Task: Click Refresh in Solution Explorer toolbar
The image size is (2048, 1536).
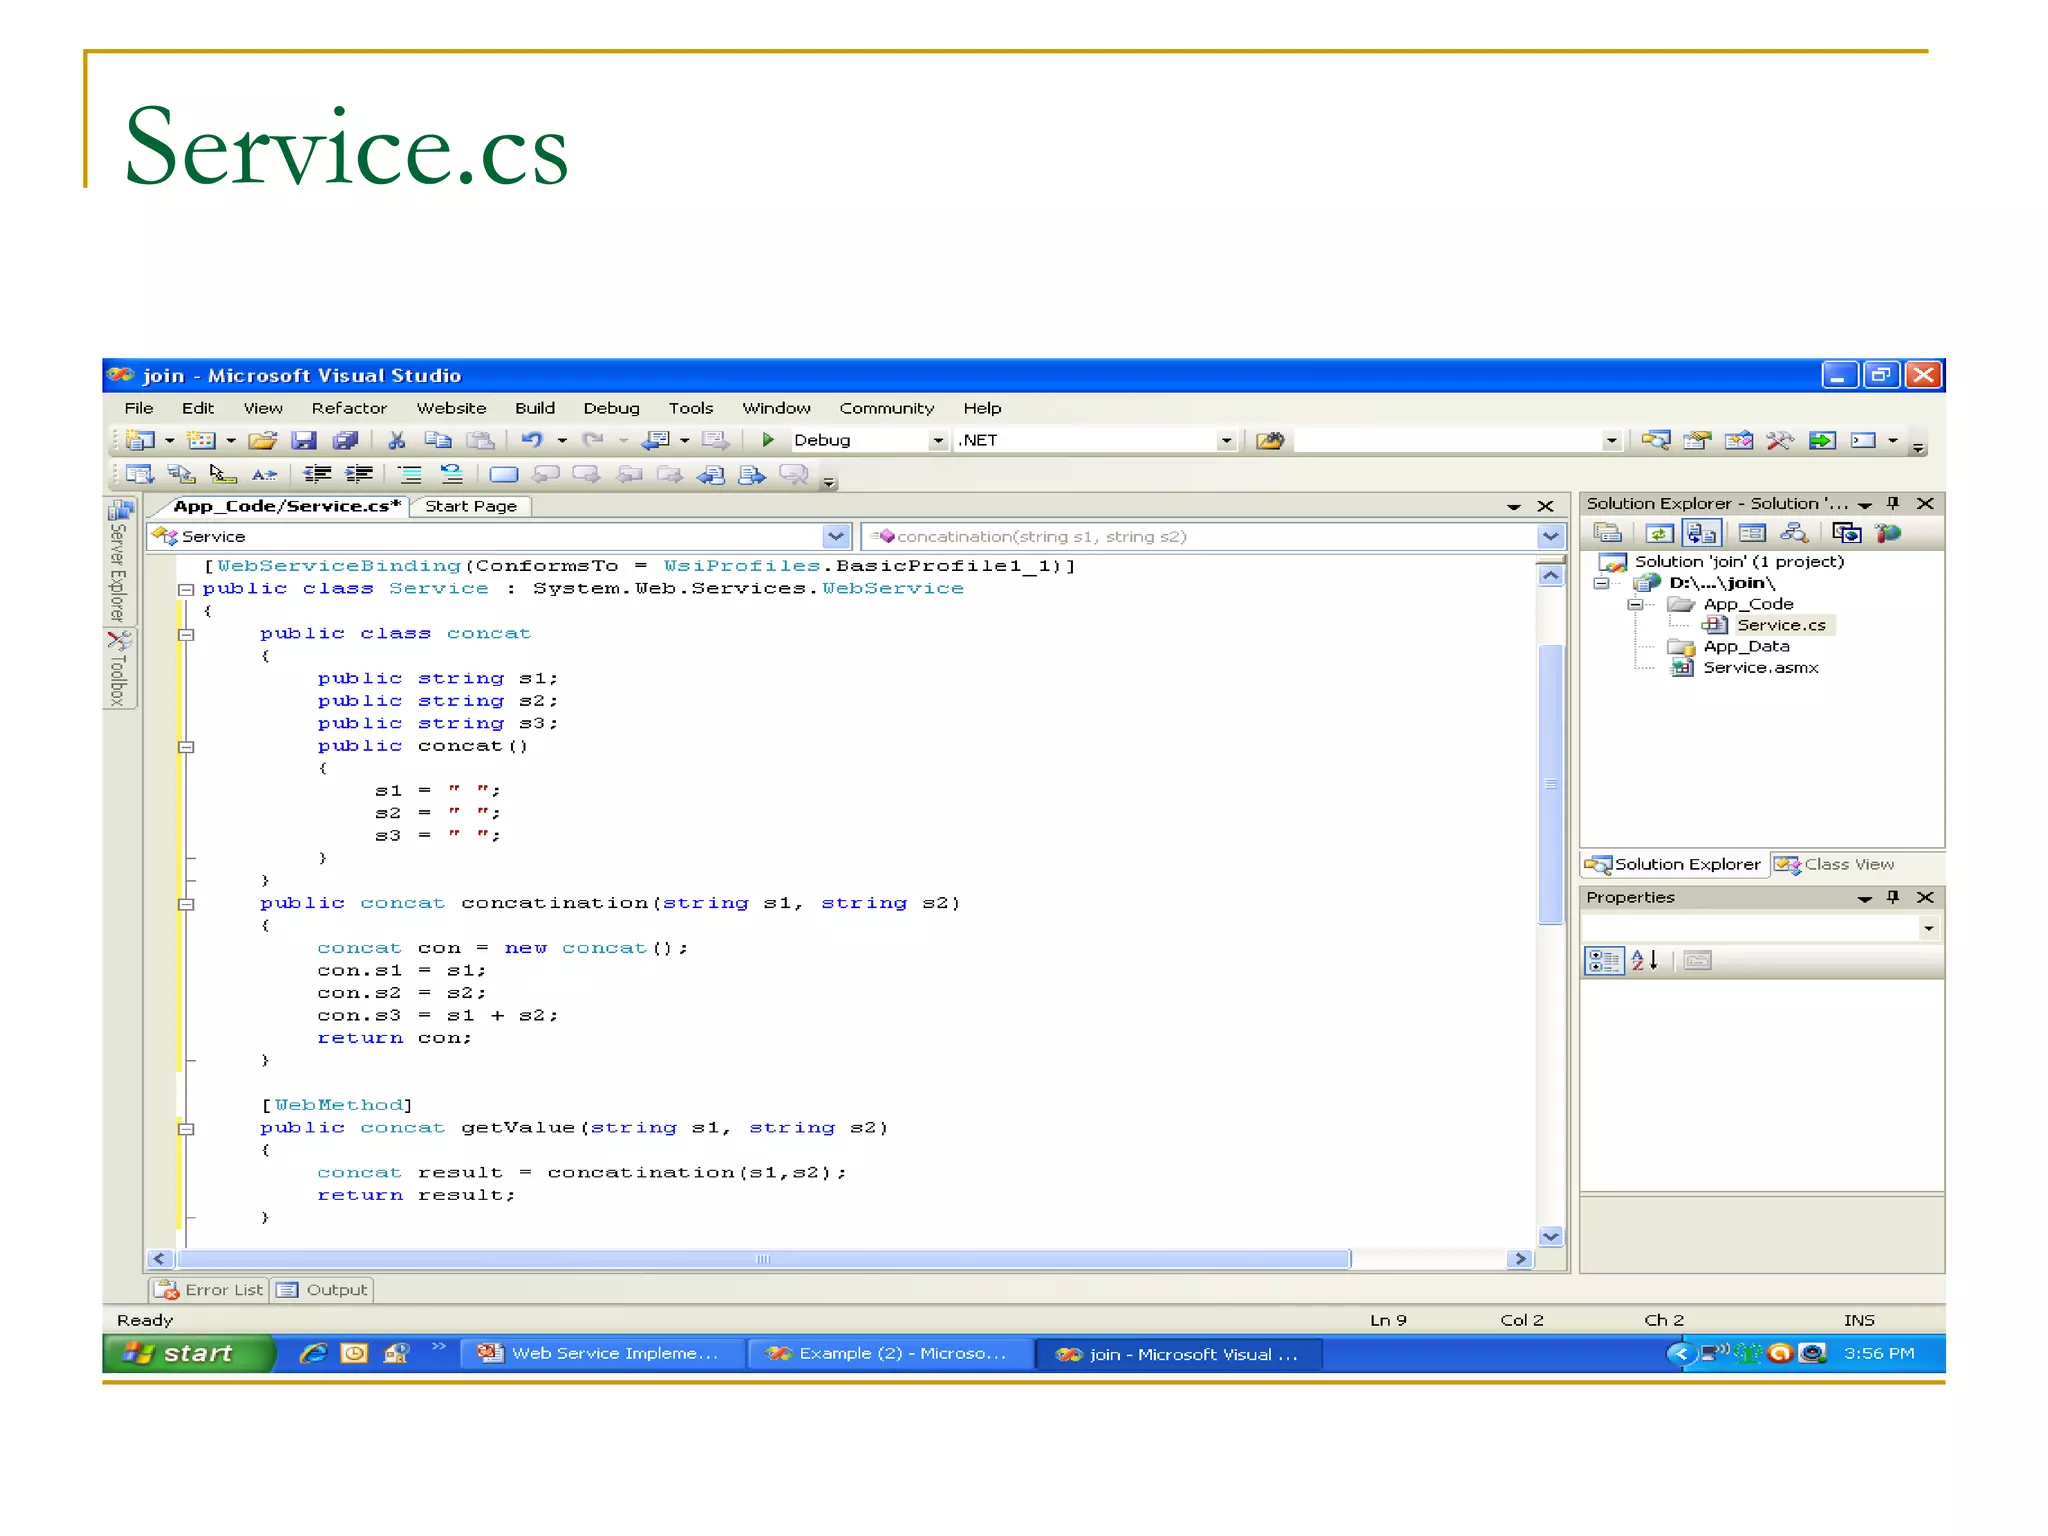Action: (1659, 534)
